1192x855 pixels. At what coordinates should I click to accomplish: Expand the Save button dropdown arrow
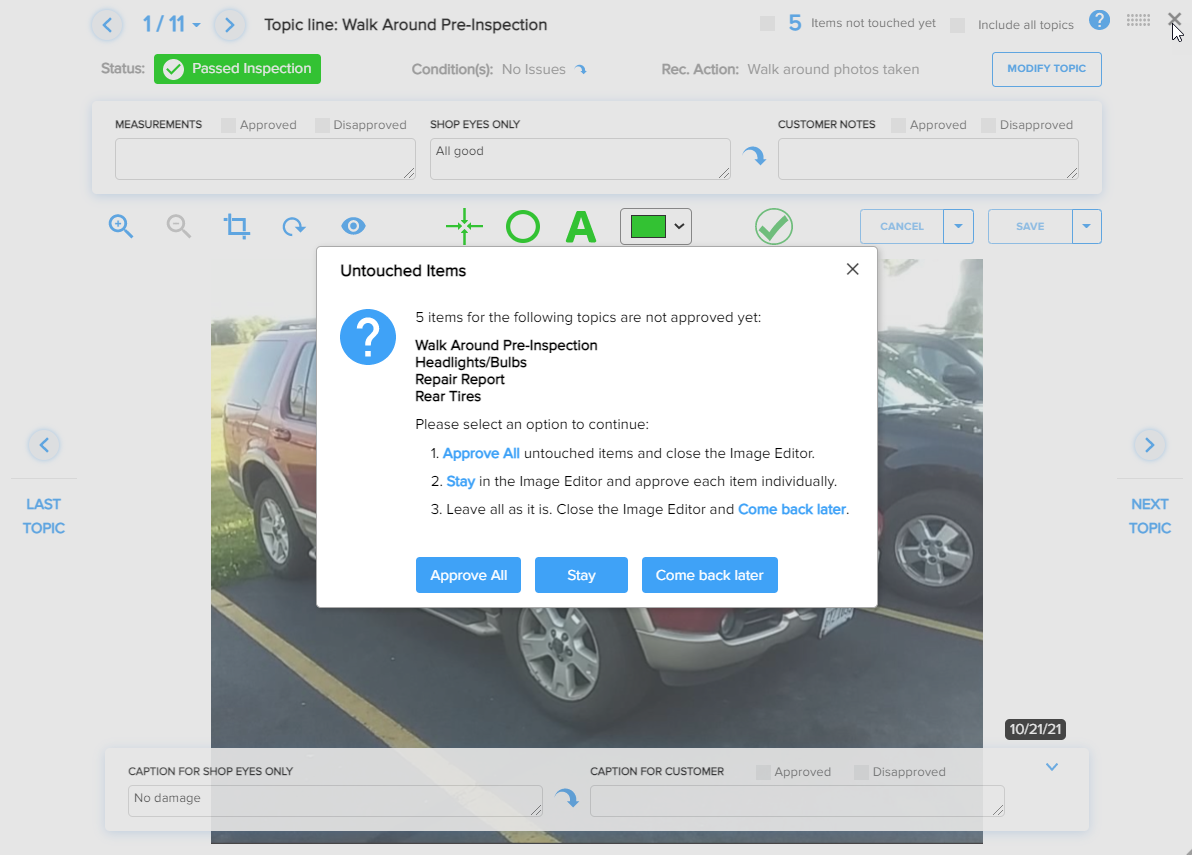coord(1086,226)
